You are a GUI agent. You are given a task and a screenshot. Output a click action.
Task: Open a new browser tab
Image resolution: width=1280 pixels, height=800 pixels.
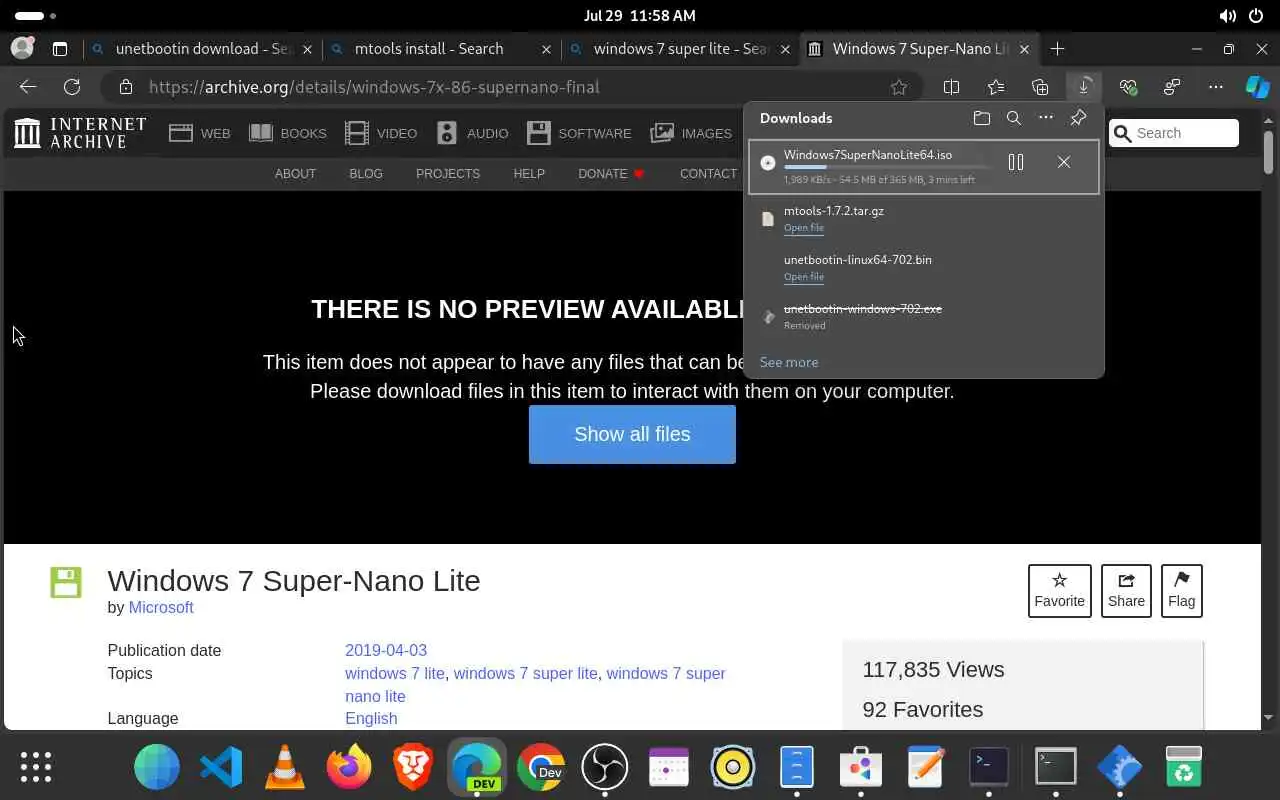1057,48
